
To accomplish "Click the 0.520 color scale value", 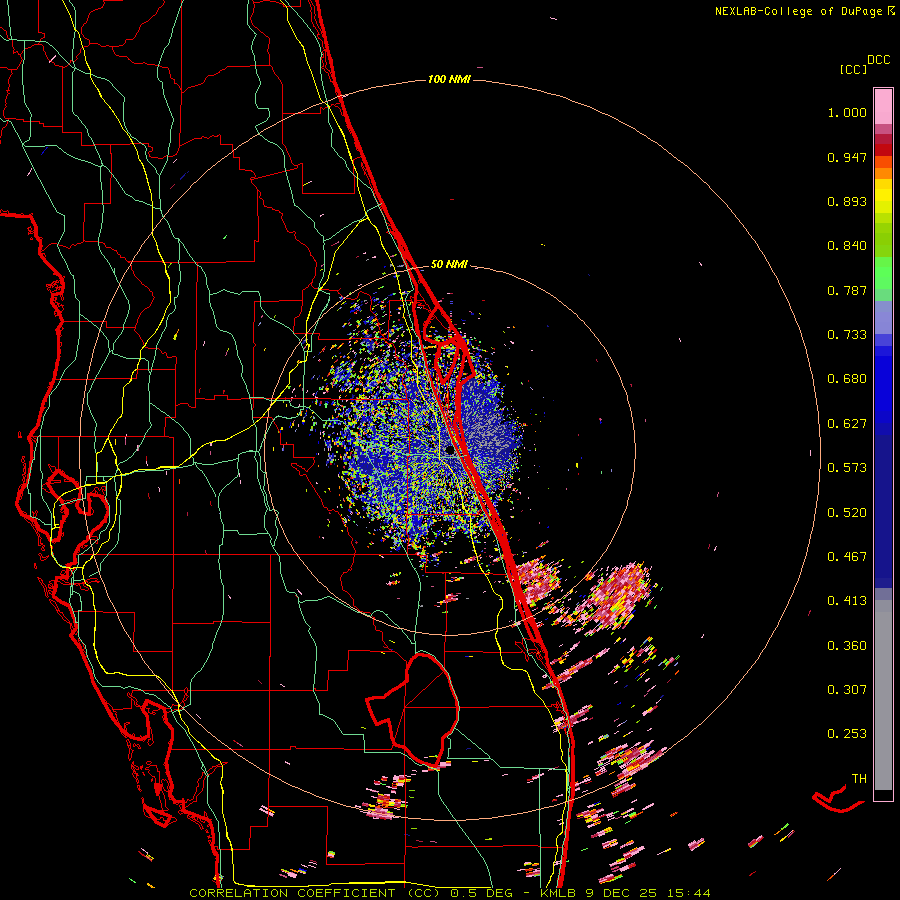I will click(847, 513).
